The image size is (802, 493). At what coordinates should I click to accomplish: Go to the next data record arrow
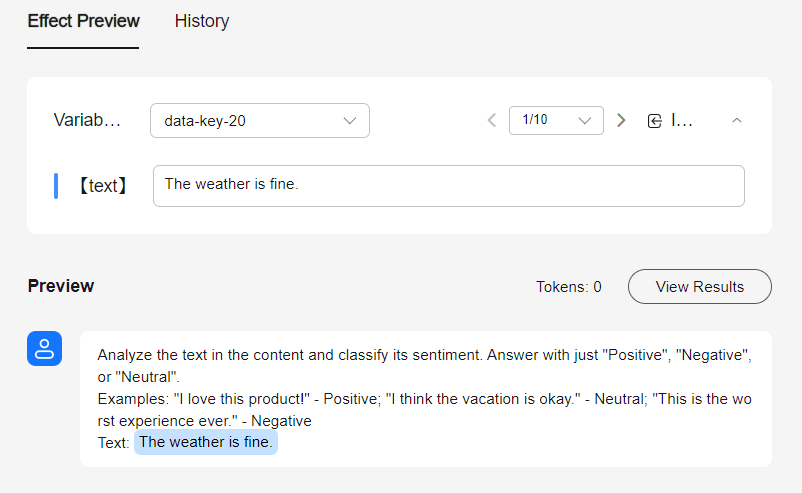tap(621, 121)
